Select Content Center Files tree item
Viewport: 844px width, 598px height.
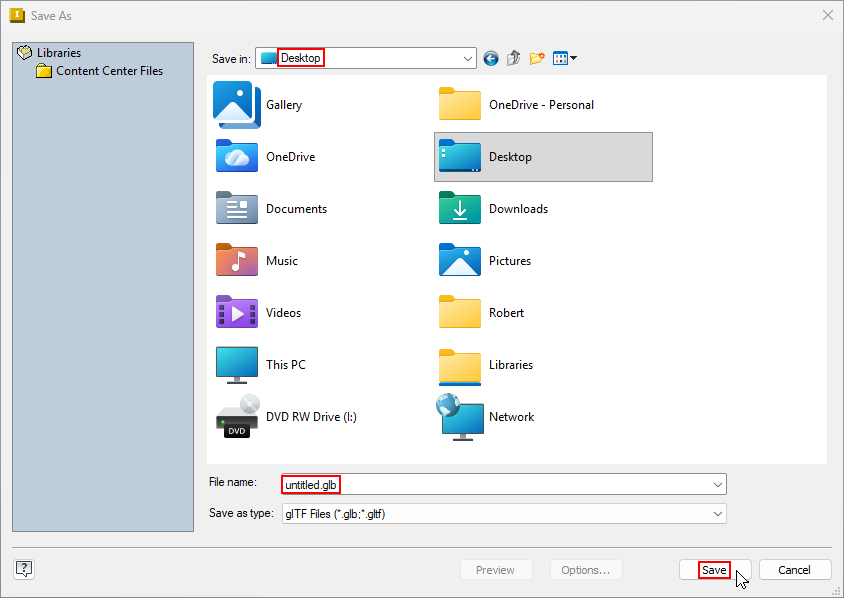pos(109,71)
